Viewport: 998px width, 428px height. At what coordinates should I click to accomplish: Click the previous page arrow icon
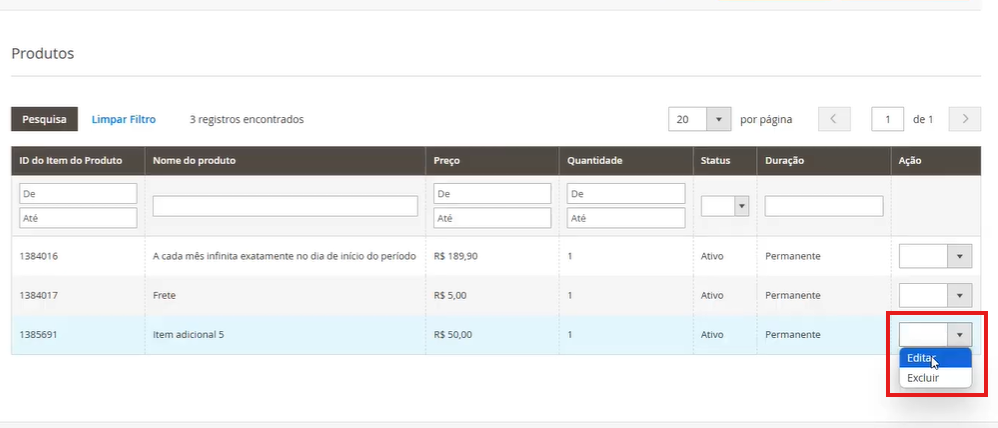(x=834, y=119)
